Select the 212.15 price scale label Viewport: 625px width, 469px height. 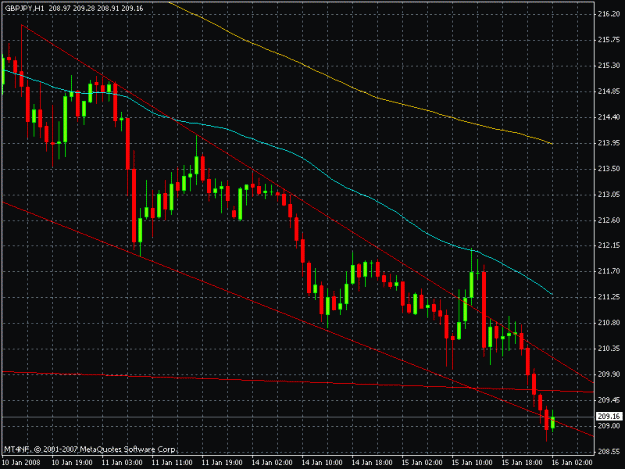(609, 245)
